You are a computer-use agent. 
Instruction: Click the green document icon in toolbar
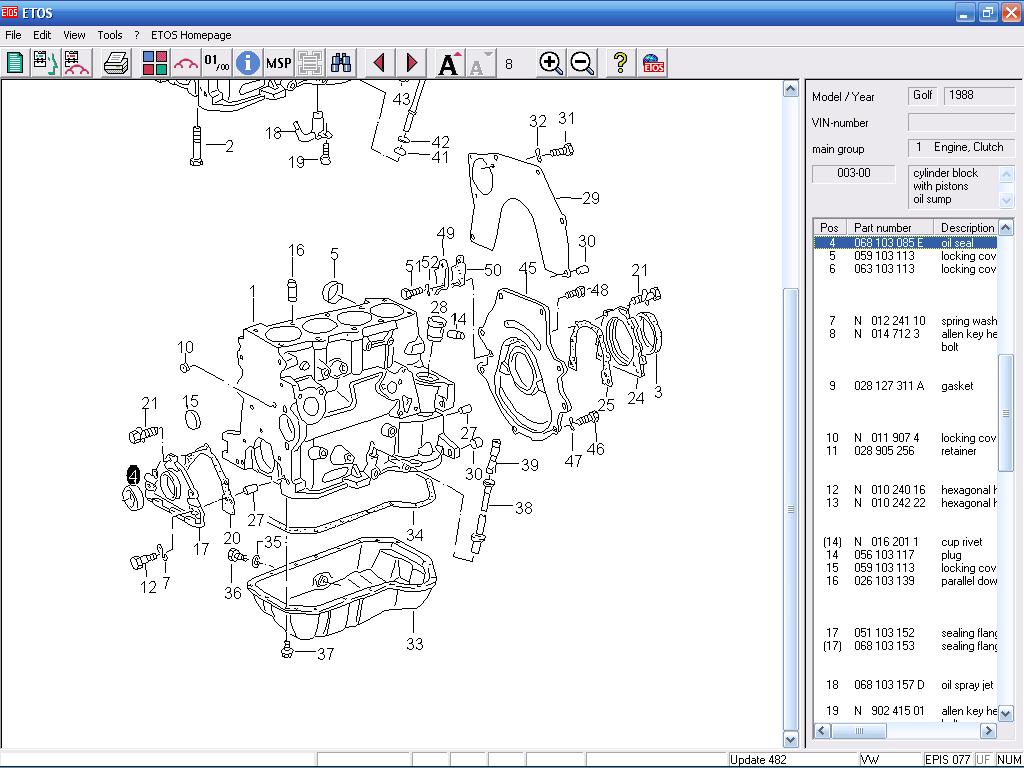click(15, 63)
